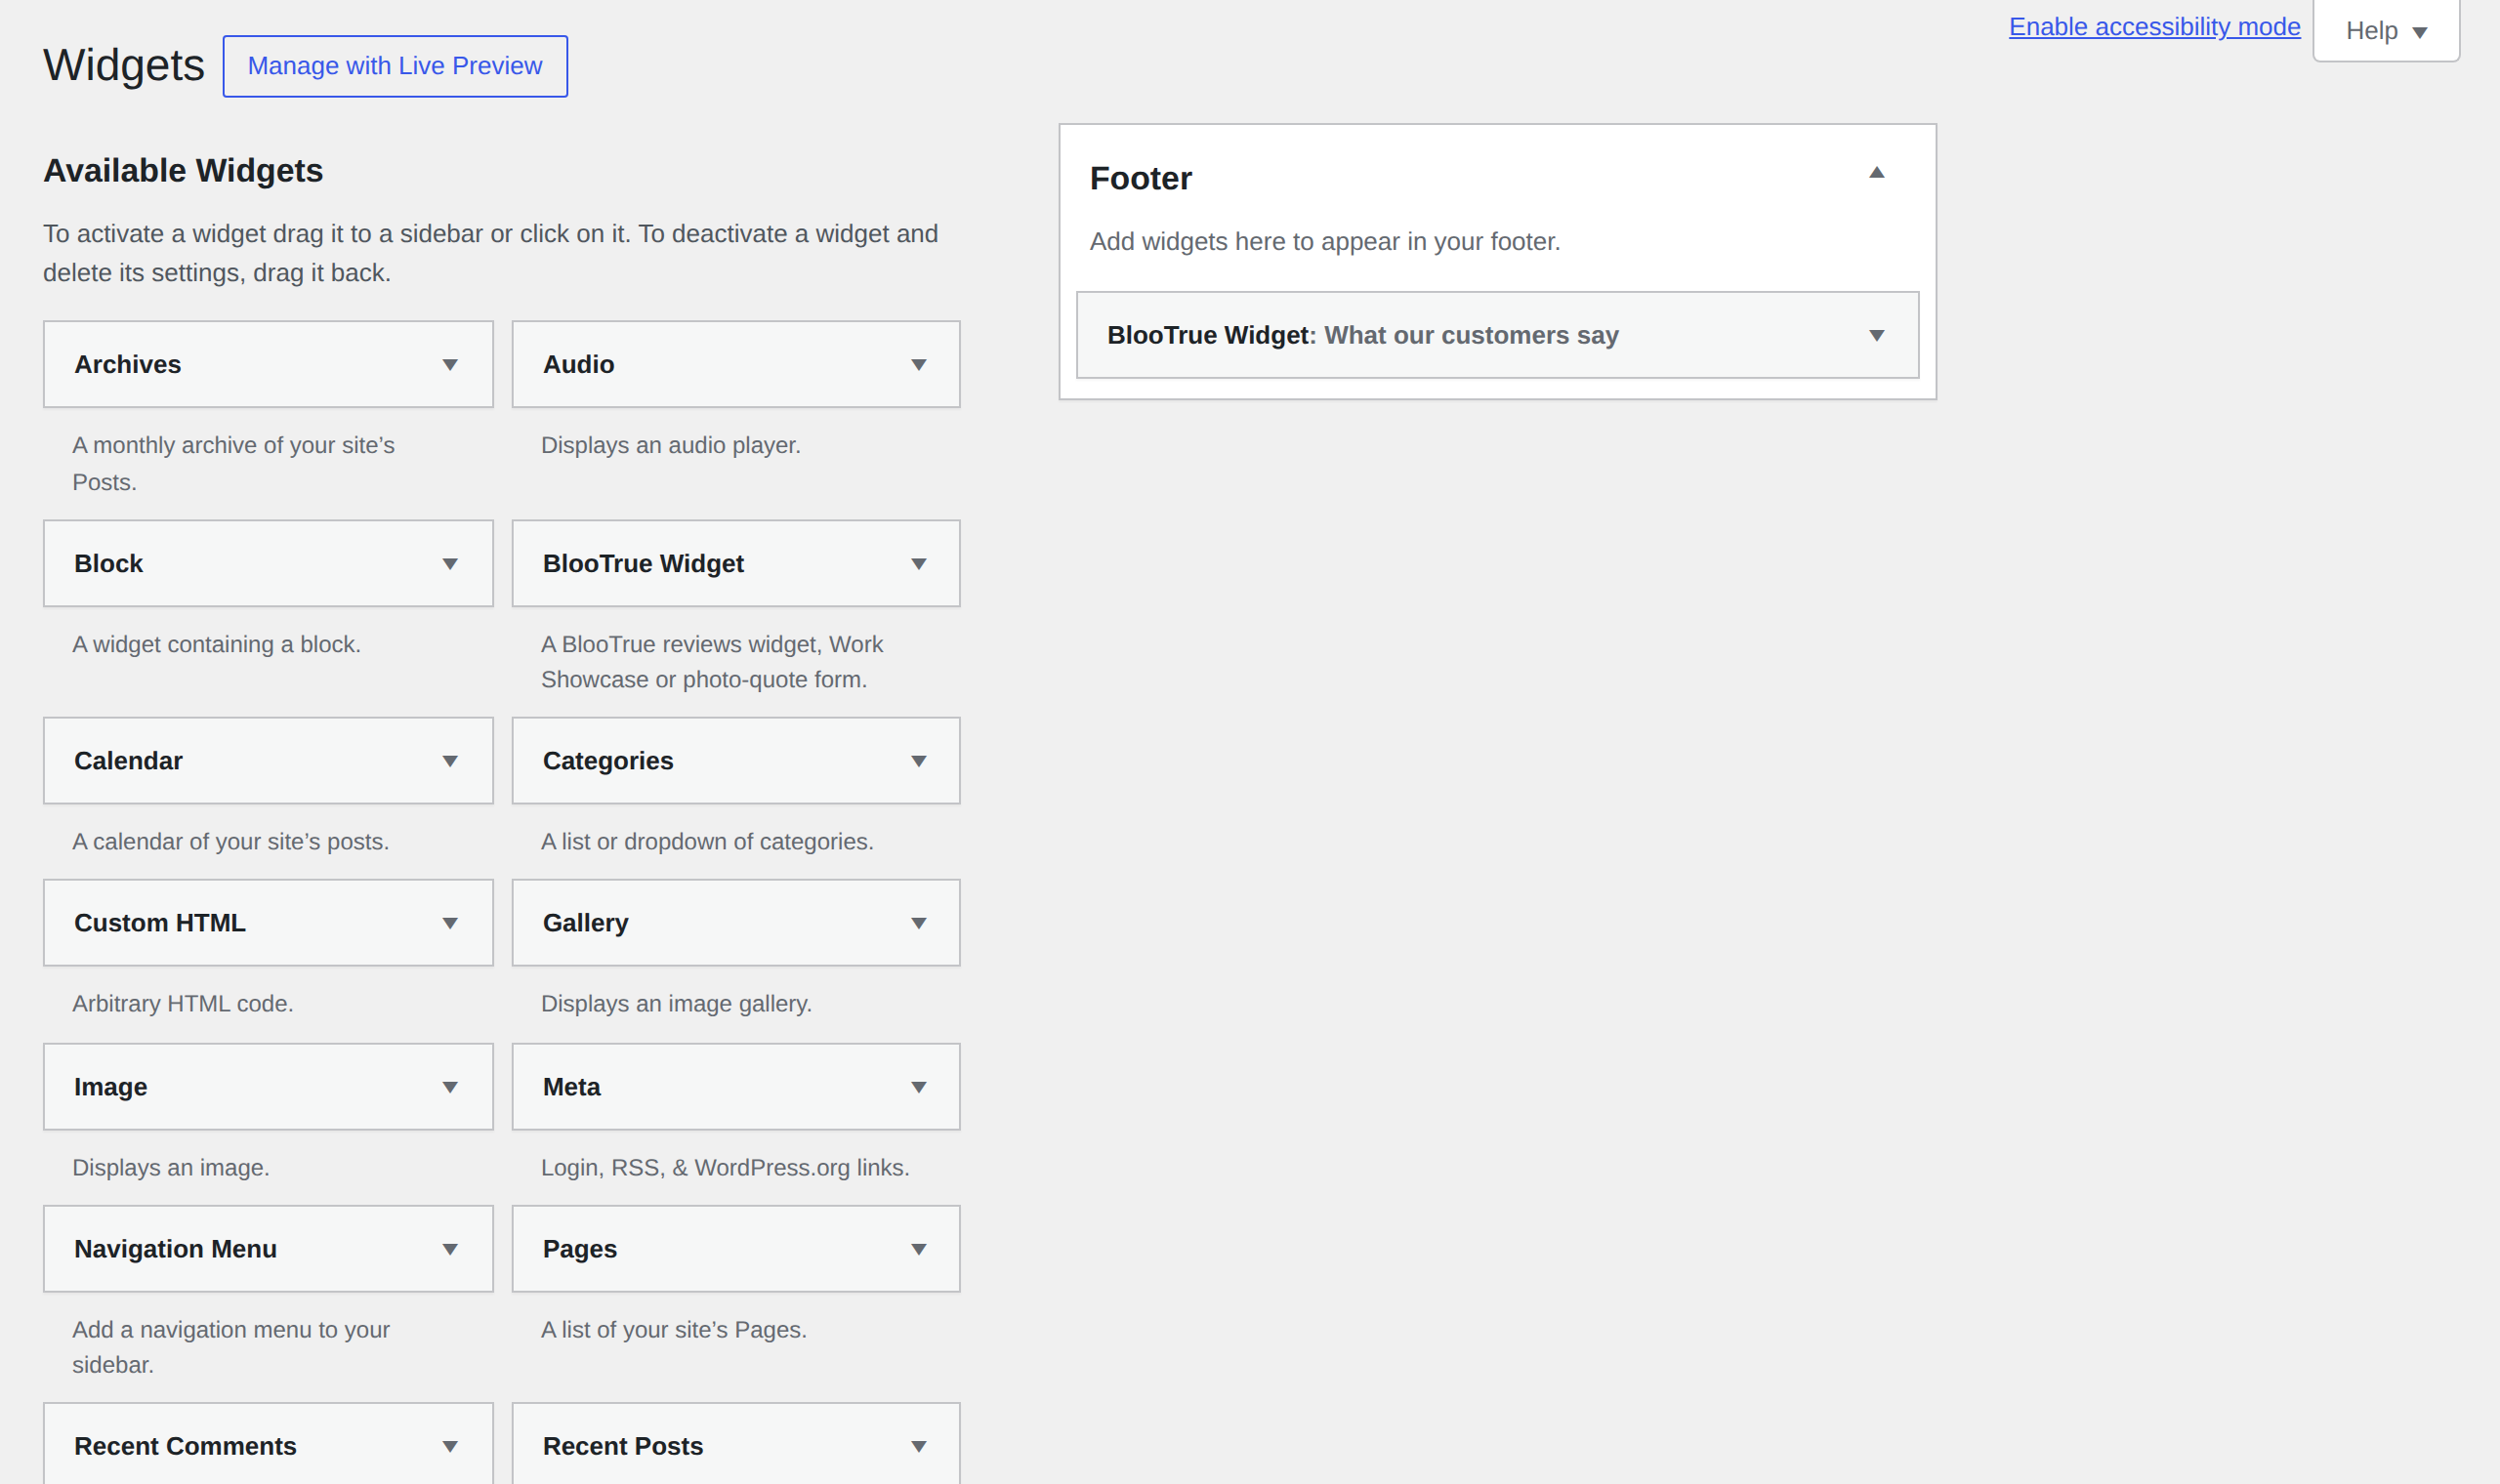Click 'What our customers say' widget title
Image resolution: width=2500 pixels, height=1484 pixels.
coord(1471,335)
